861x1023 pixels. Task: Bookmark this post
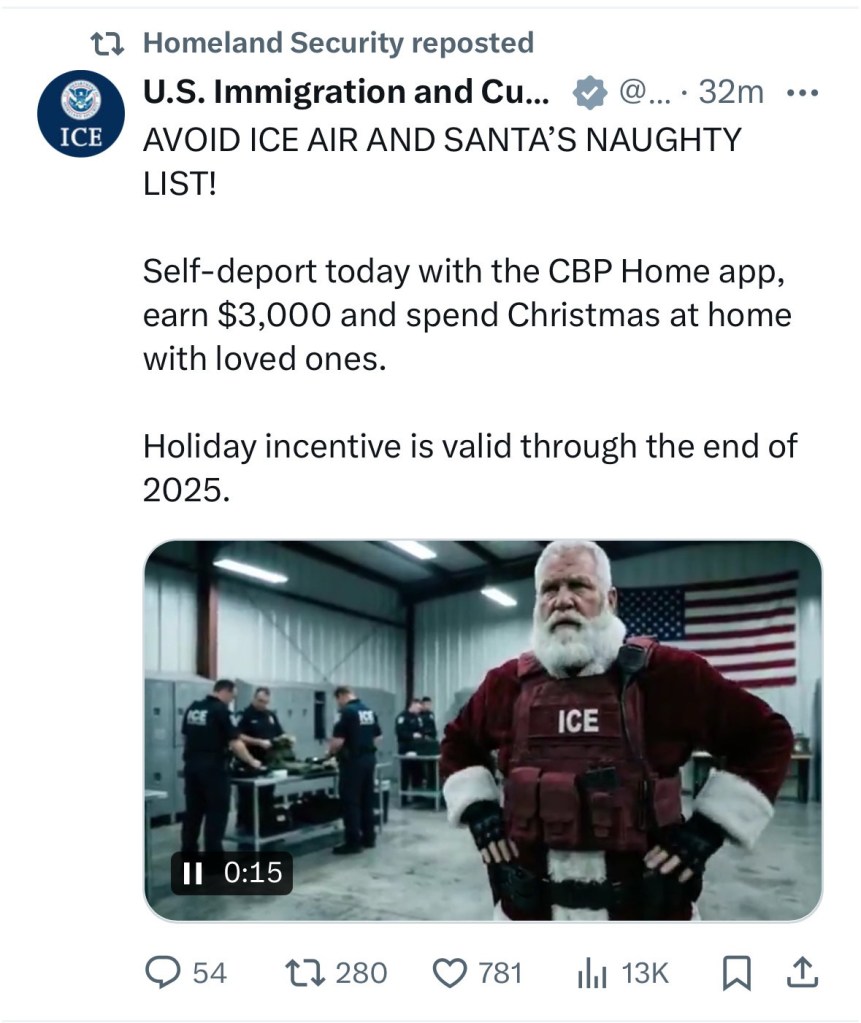point(738,972)
